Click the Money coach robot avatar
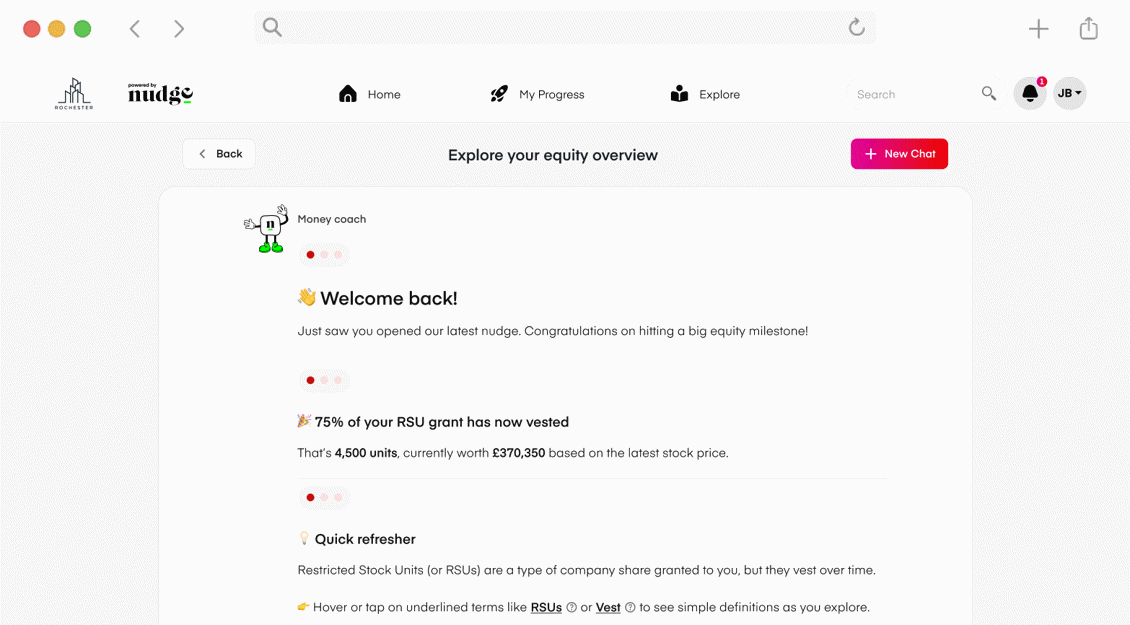This screenshot has width=1130, height=625. tap(264, 228)
